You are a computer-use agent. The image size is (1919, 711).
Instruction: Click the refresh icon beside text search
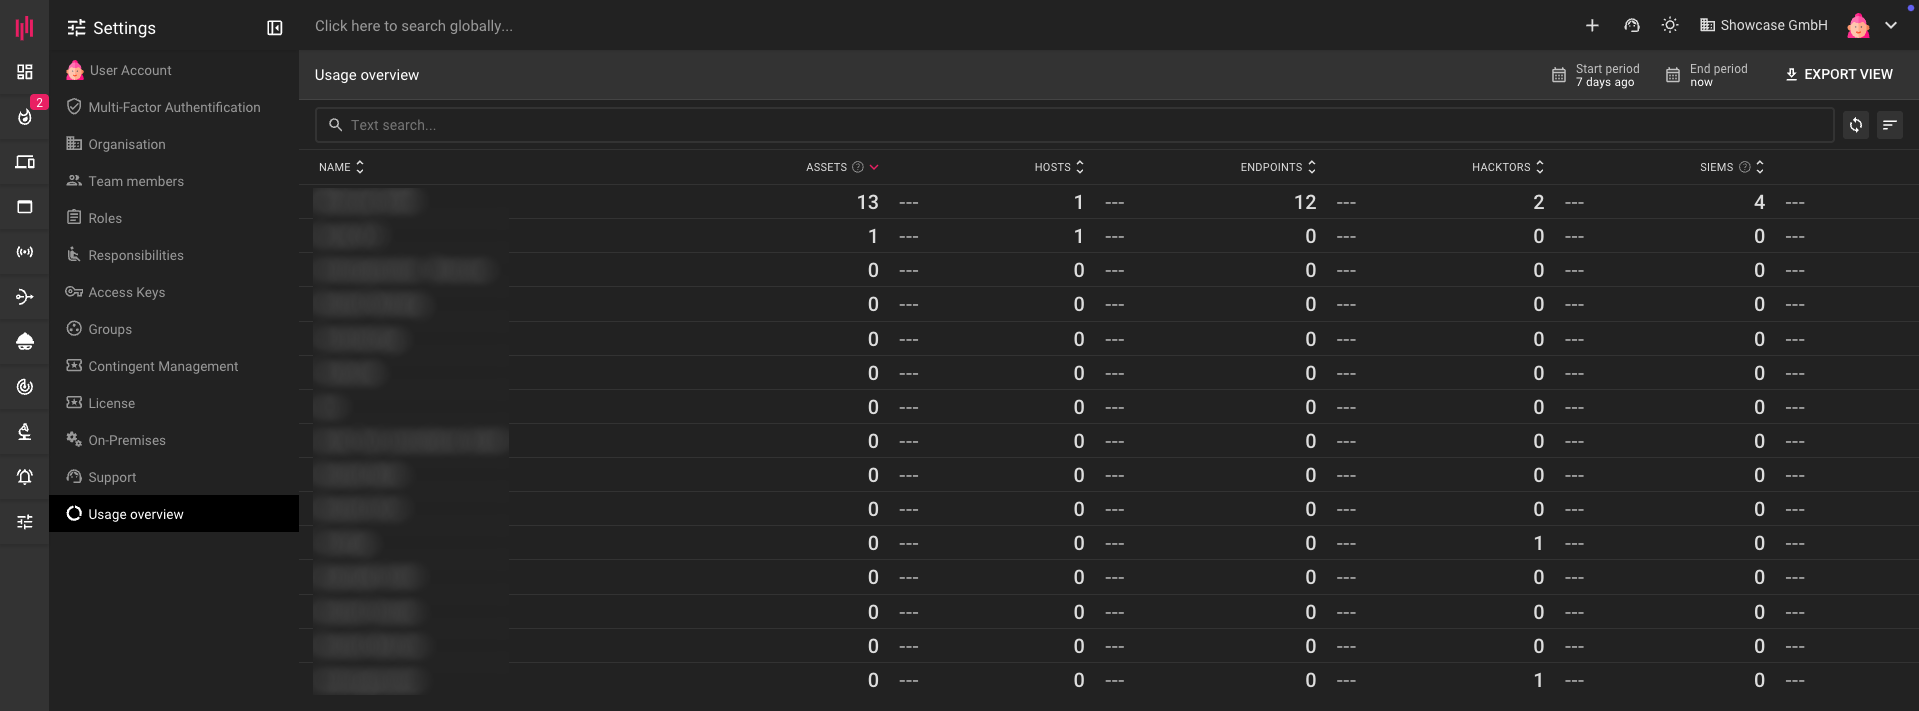[1855, 125]
